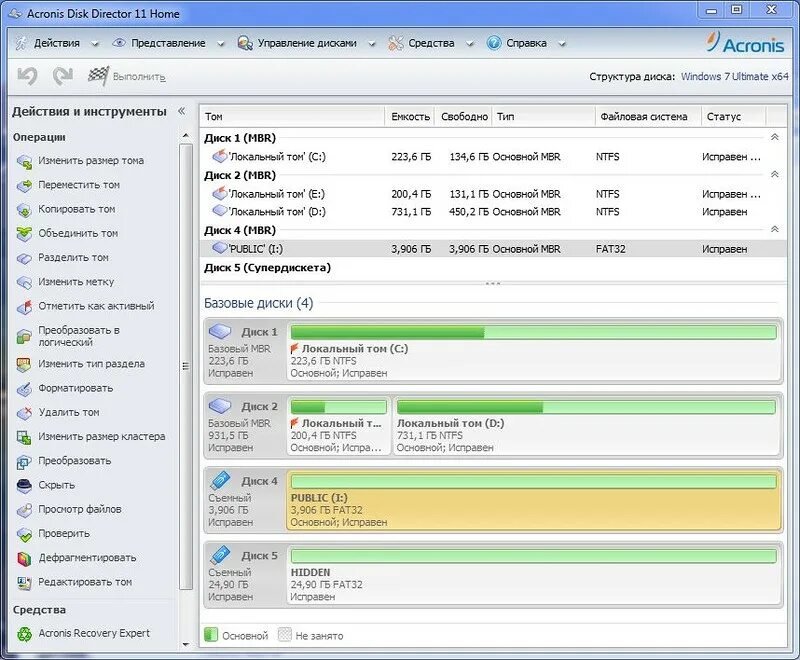Click the Диск 1 hard drive icon
This screenshot has width=800, height=660.
pyautogui.click(x=220, y=332)
